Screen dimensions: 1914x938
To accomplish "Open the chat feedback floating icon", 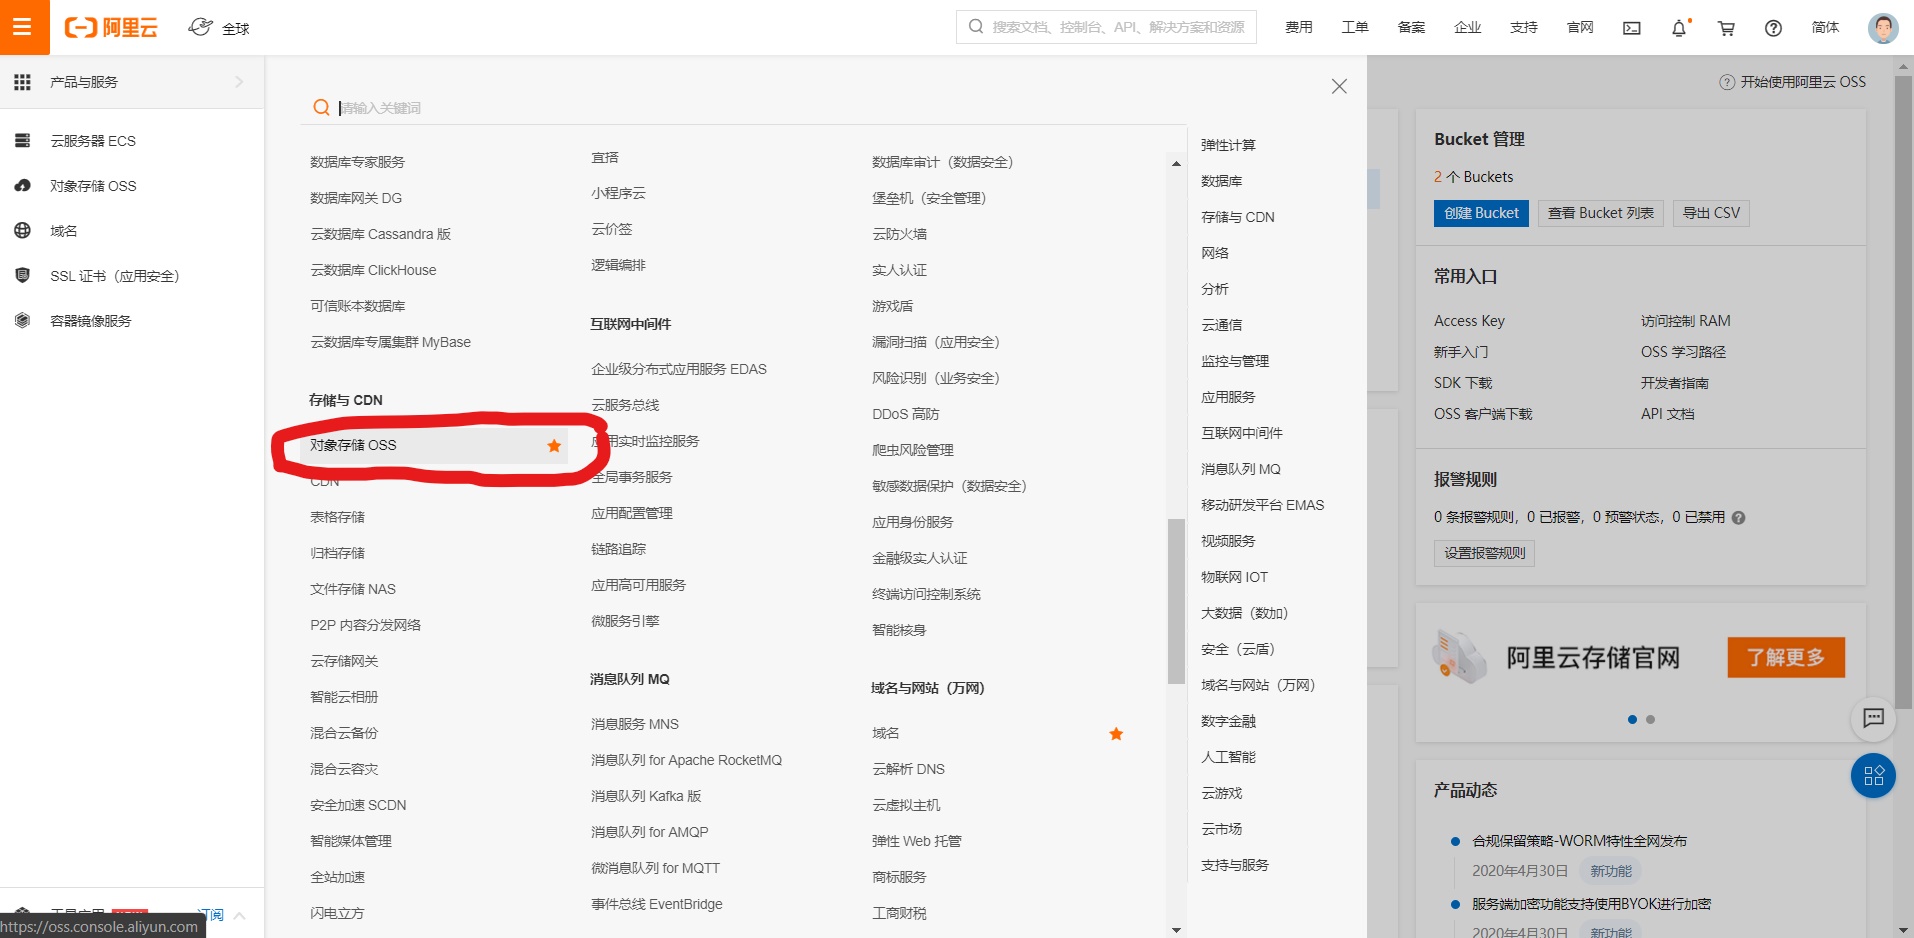I will click(x=1873, y=717).
